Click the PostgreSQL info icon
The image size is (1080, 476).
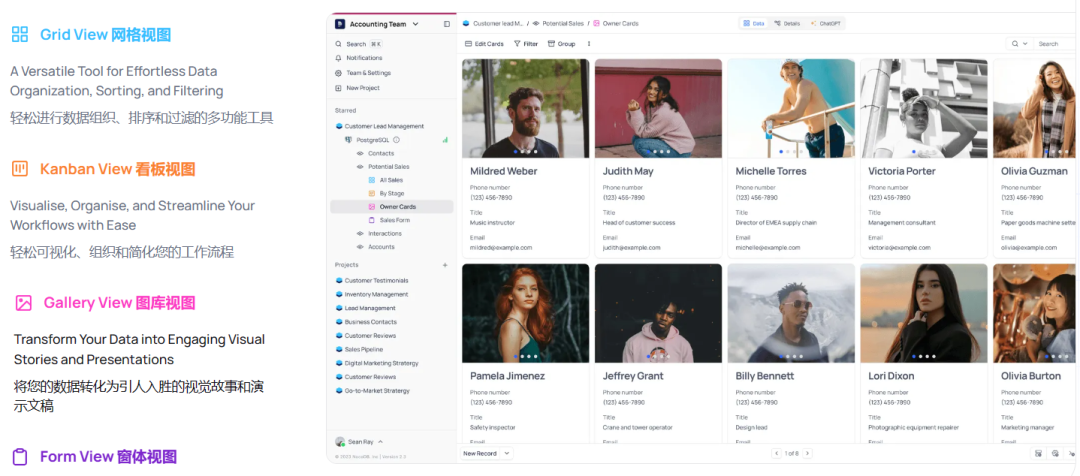pos(396,140)
